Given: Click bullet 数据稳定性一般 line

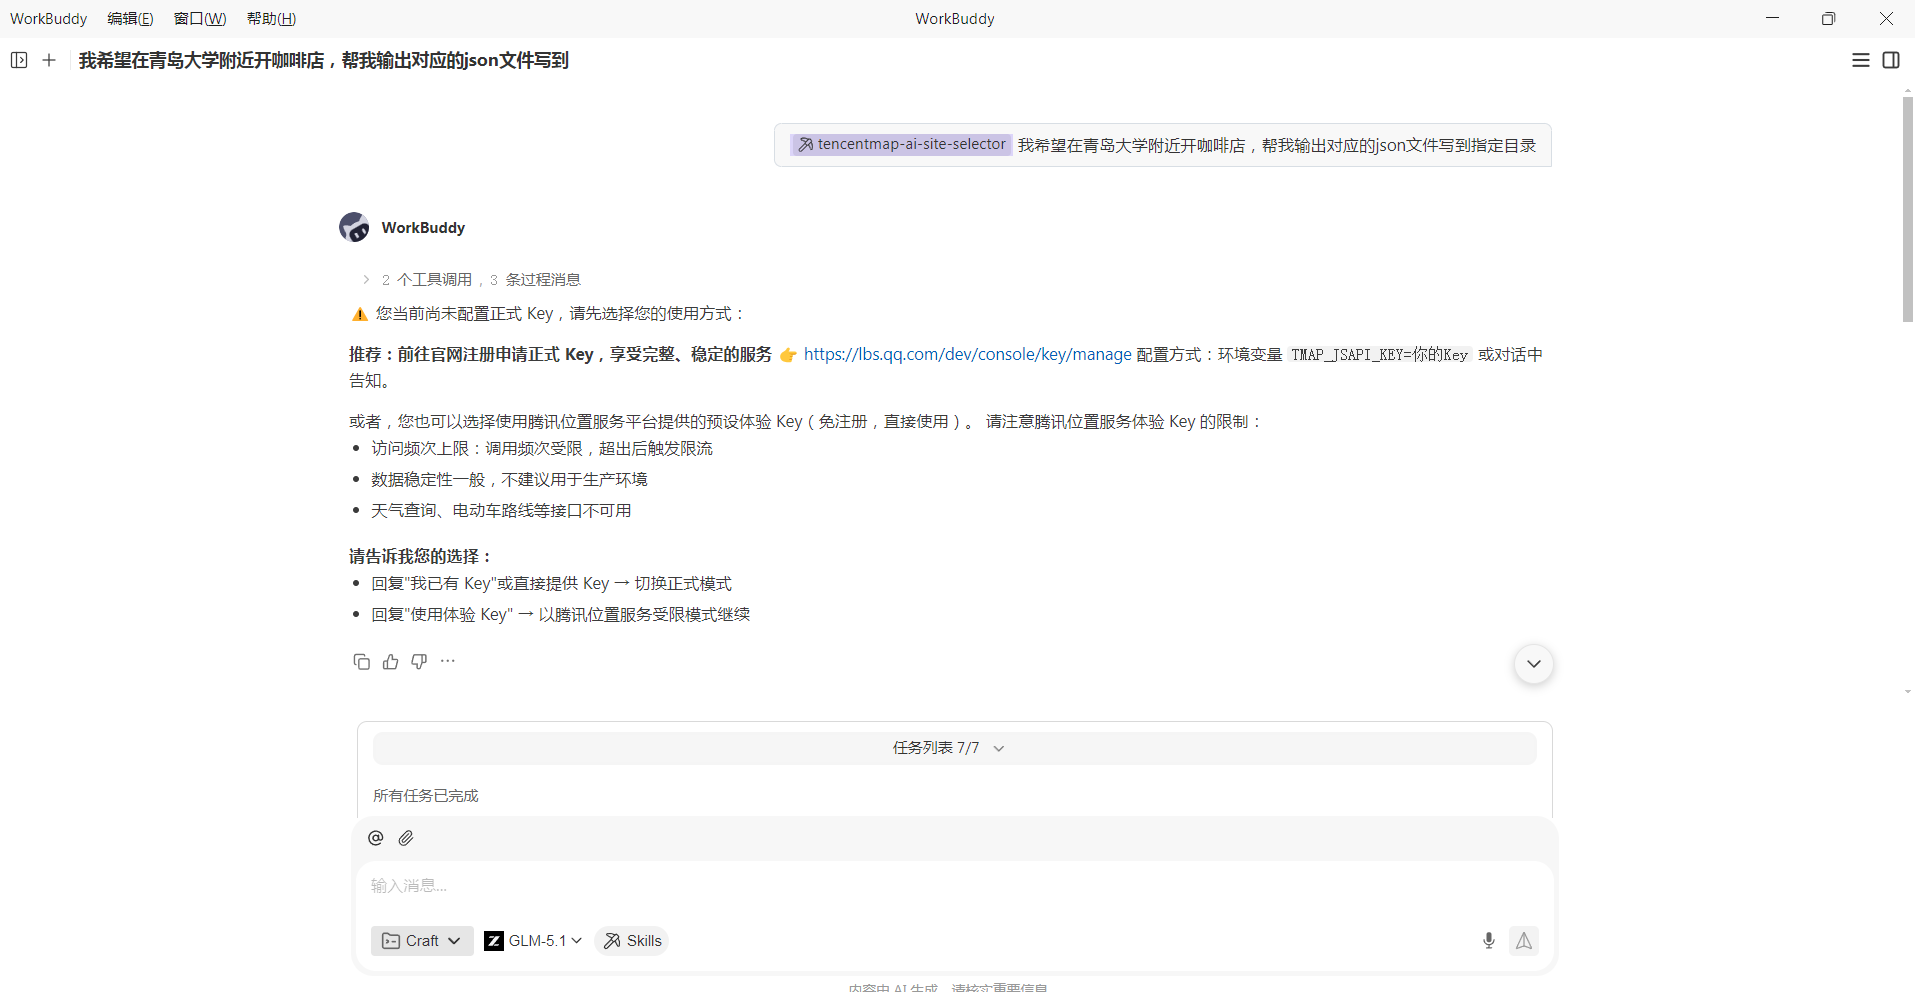Looking at the screenshot, I should (509, 480).
